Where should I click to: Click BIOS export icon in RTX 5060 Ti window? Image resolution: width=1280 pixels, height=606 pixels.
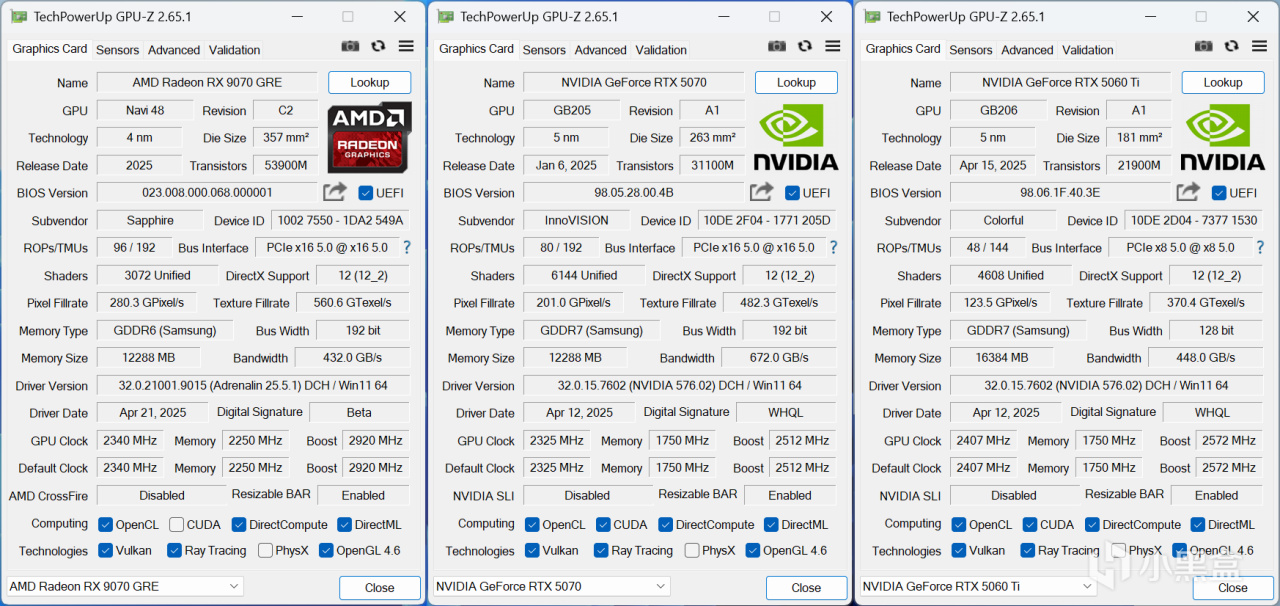(1188, 192)
